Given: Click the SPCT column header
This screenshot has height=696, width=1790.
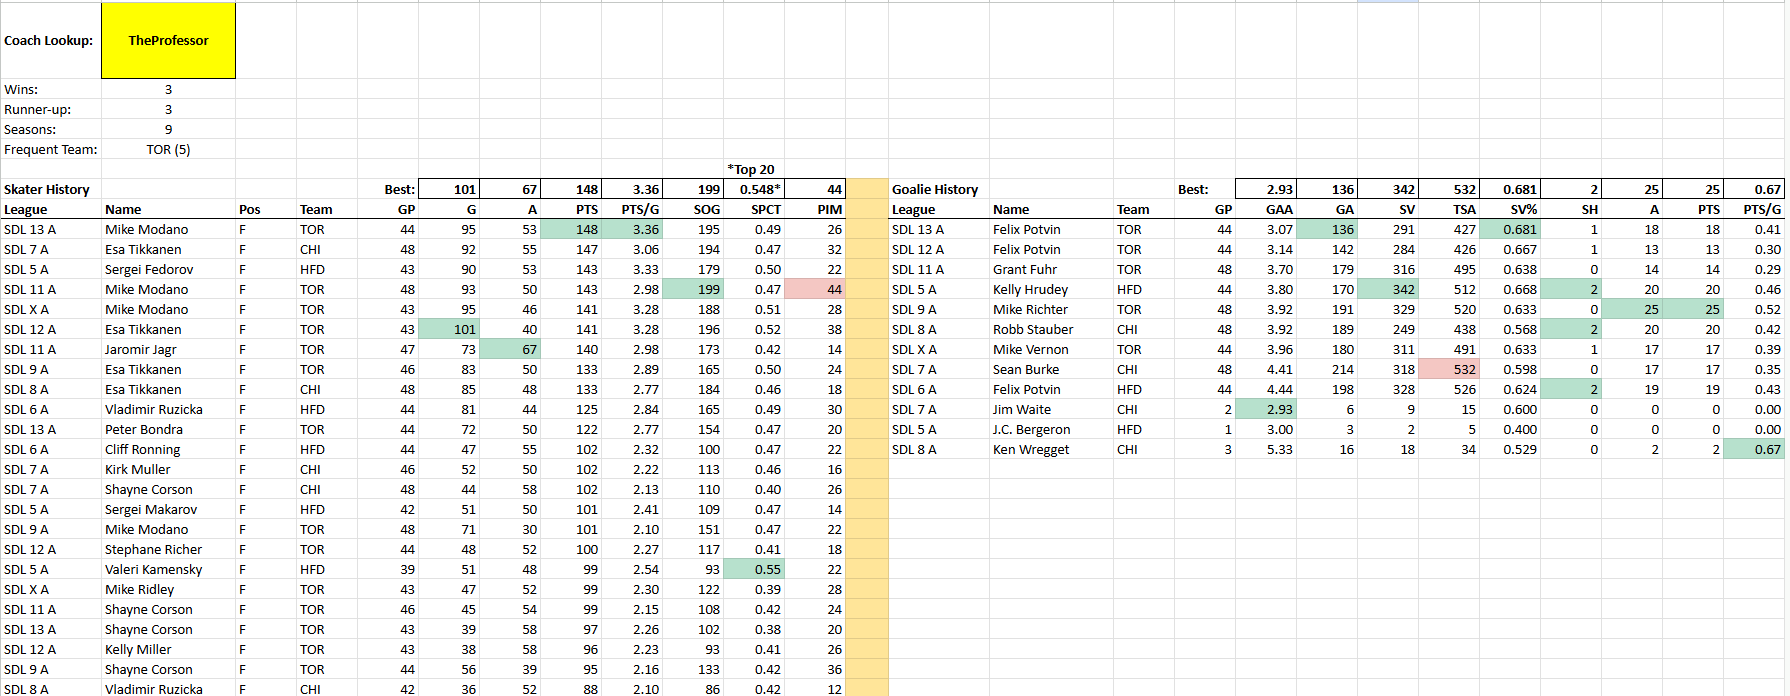Looking at the screenshot, I should pyautogui.click(x=765, y=210).
